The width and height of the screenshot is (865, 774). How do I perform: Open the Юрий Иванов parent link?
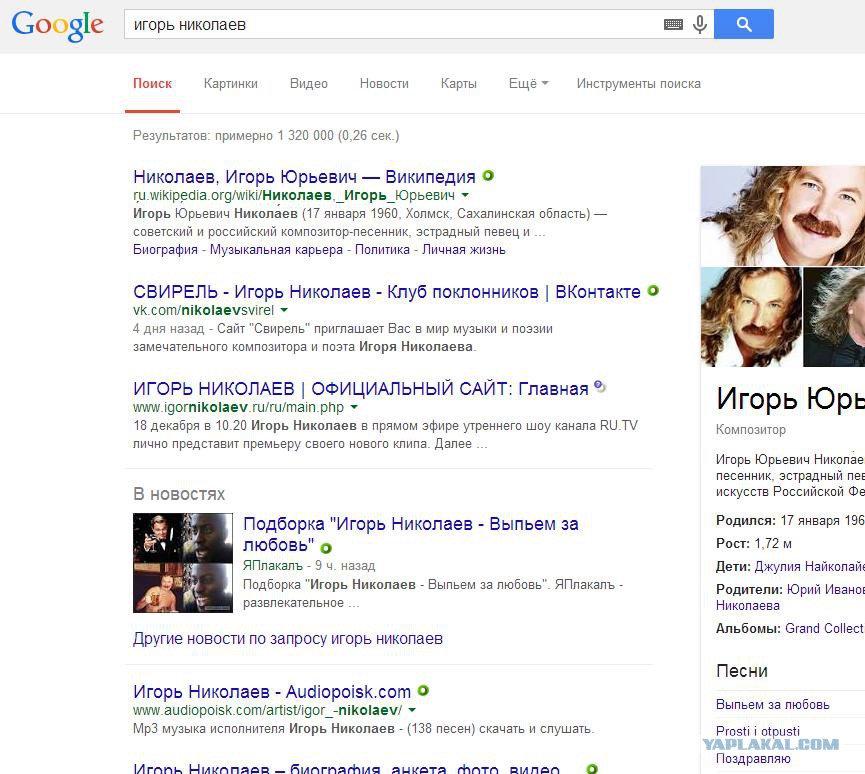click(x=826, y=590)
